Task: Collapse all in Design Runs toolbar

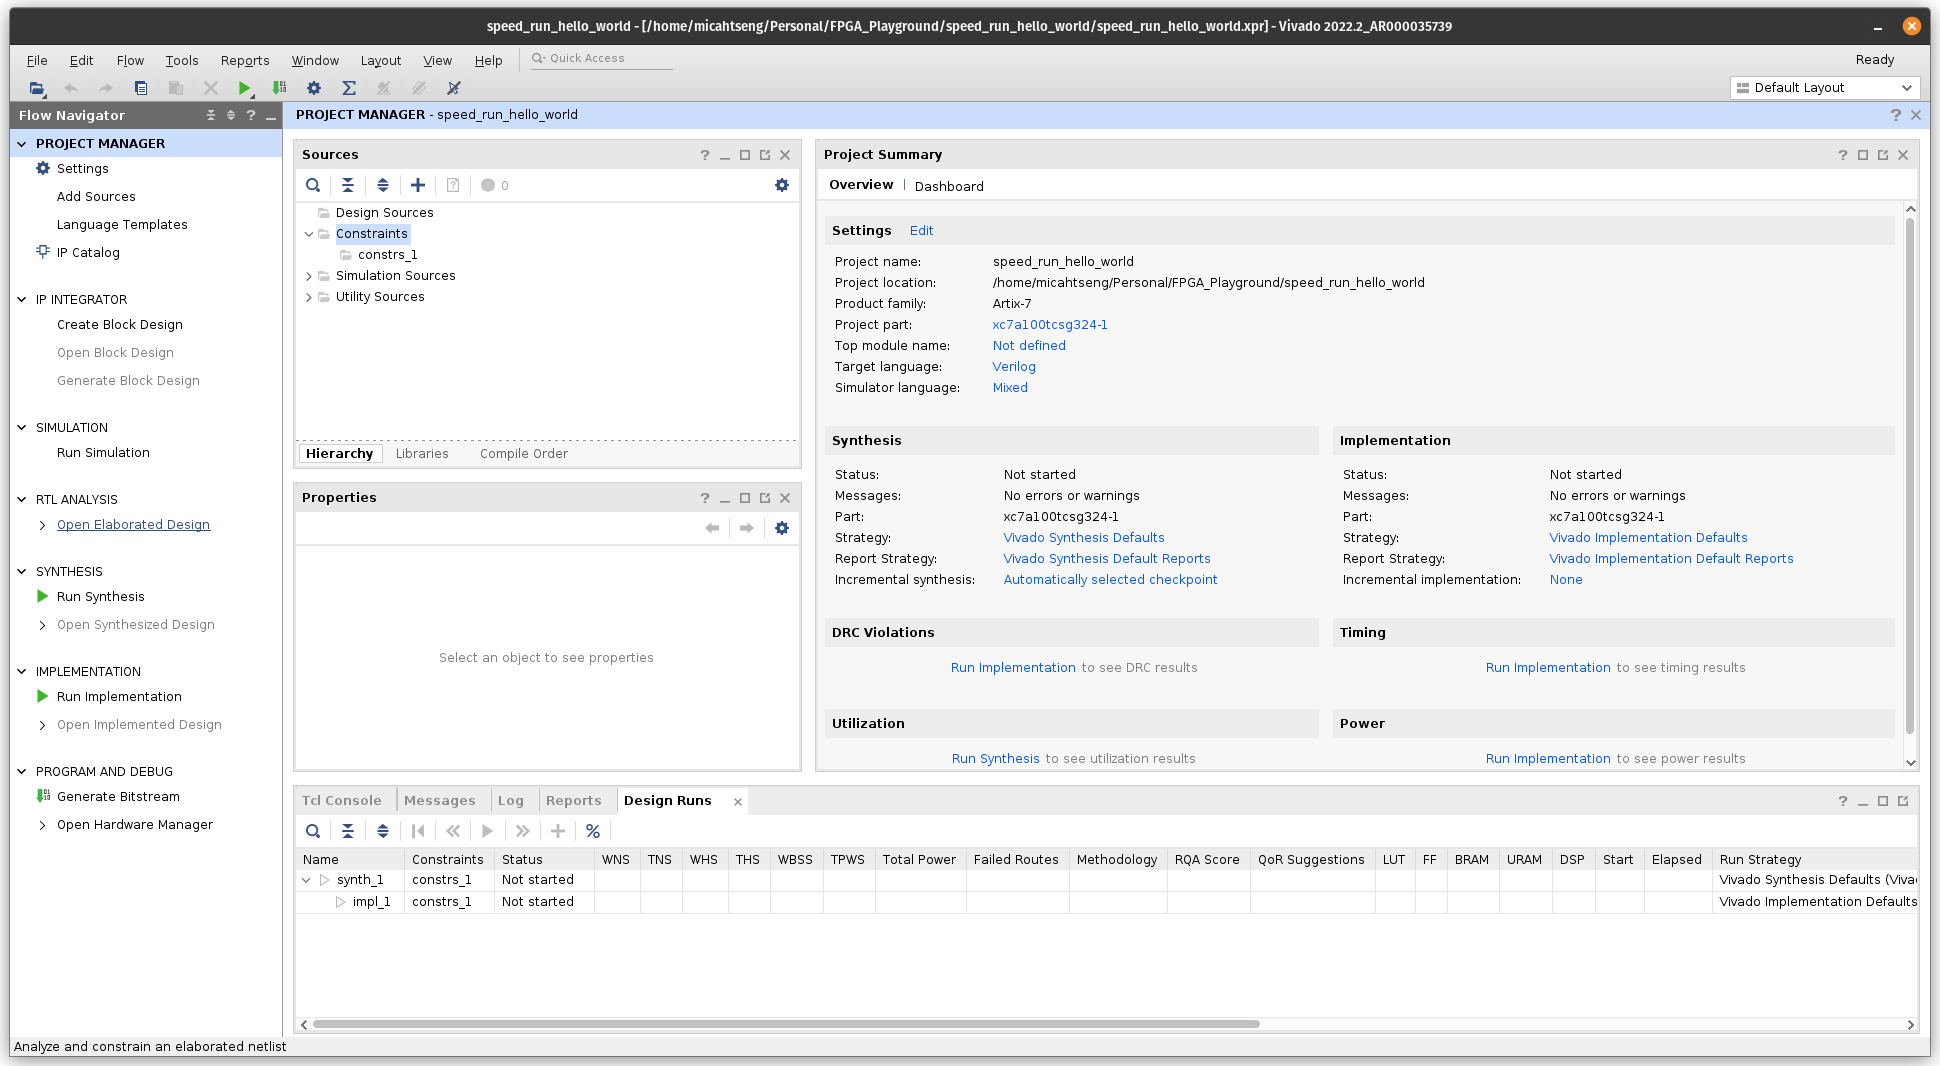Action: click(348, 831)
